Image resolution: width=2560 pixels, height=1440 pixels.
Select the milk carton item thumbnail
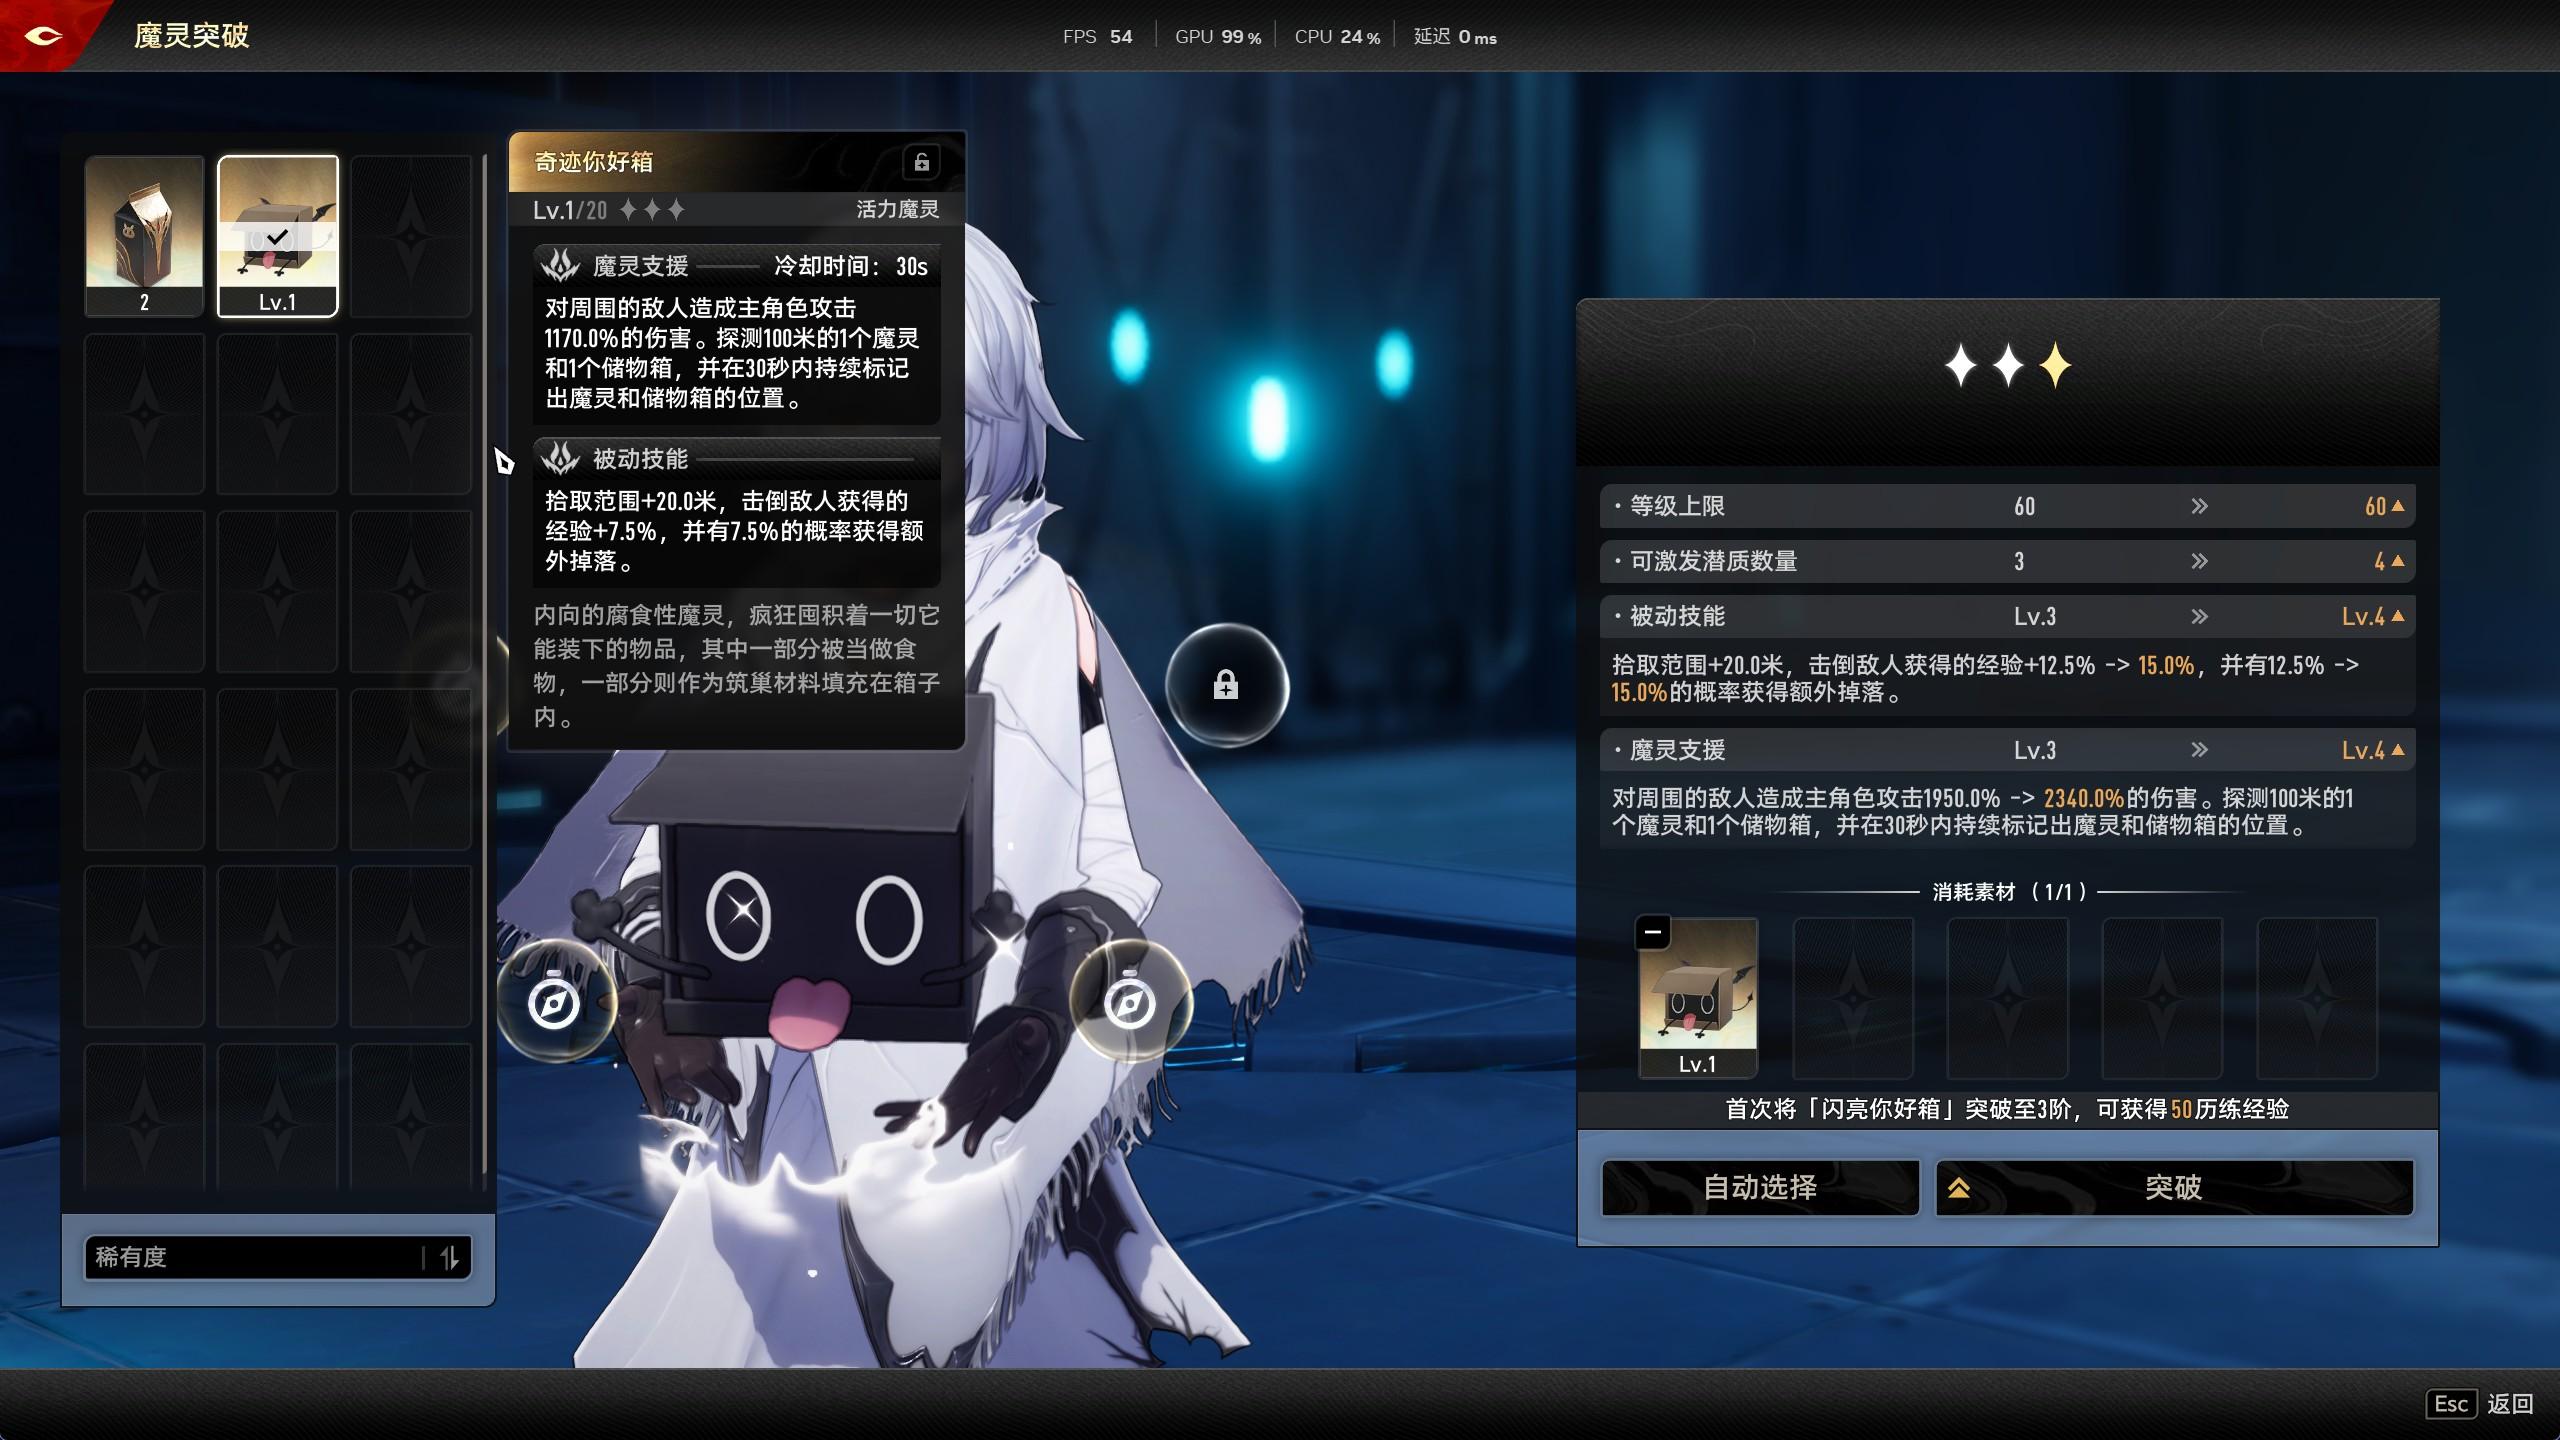[x=145, y=235]
